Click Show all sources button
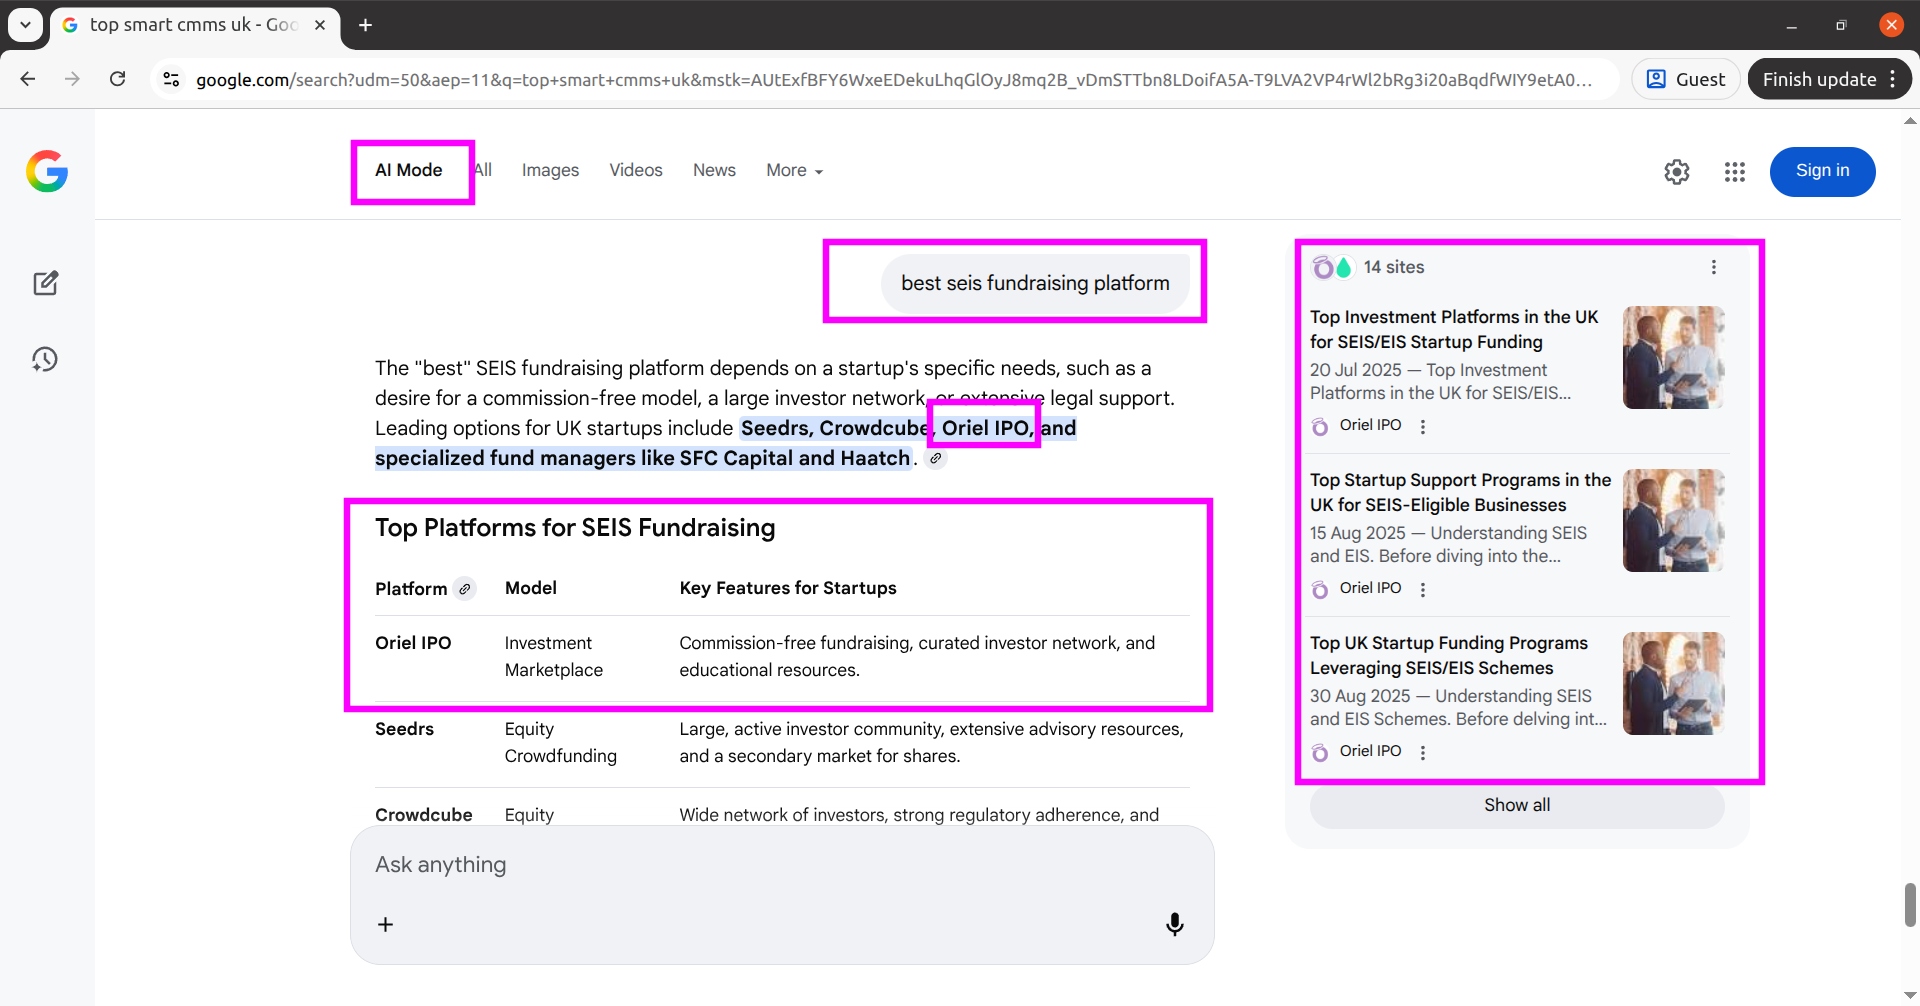 [x=1516, y=805]
